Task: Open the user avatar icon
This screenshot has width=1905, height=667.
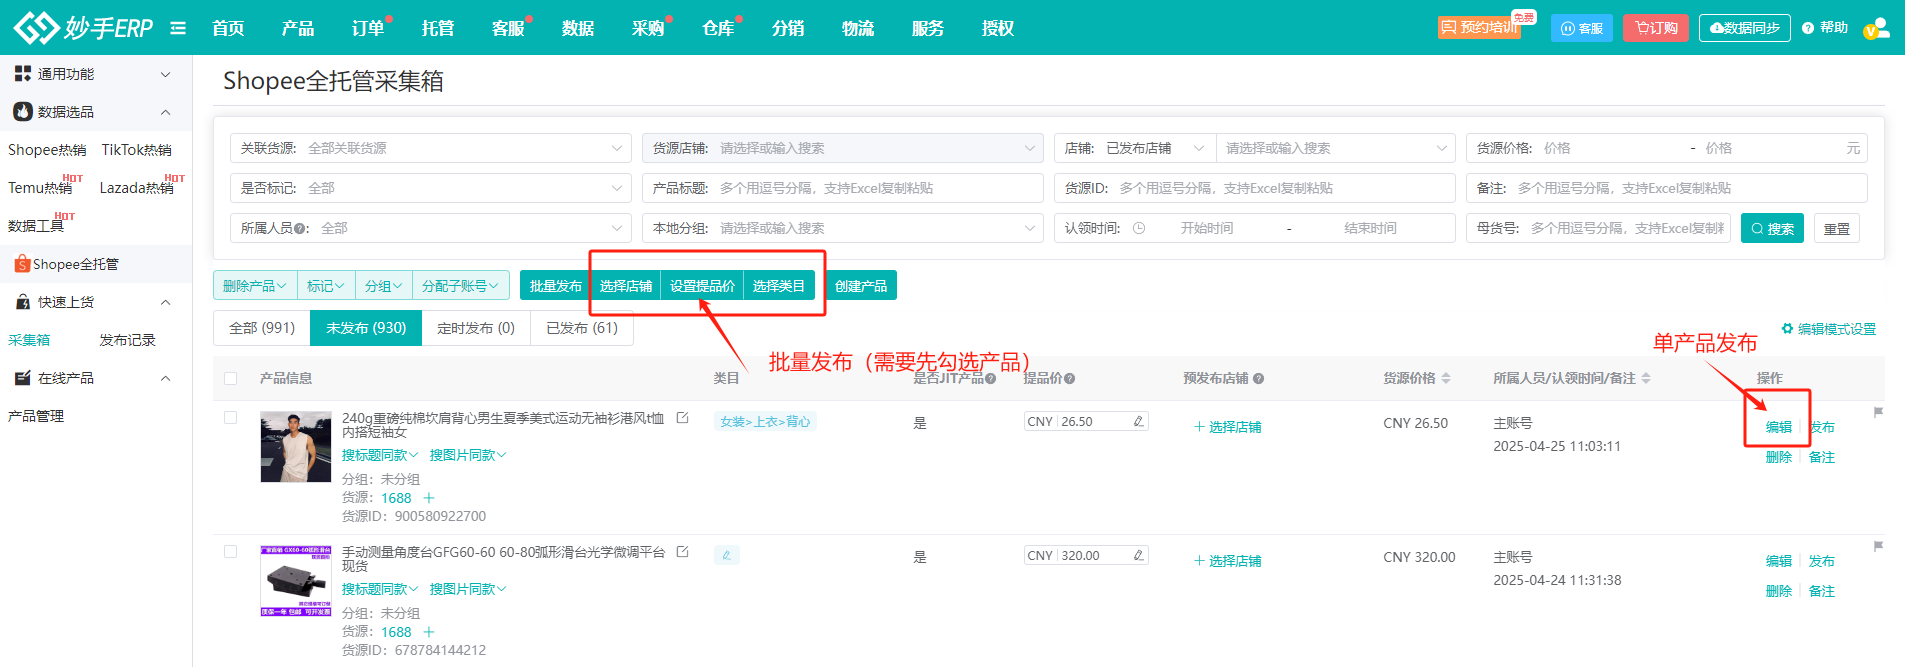Action: point(1876,28)
